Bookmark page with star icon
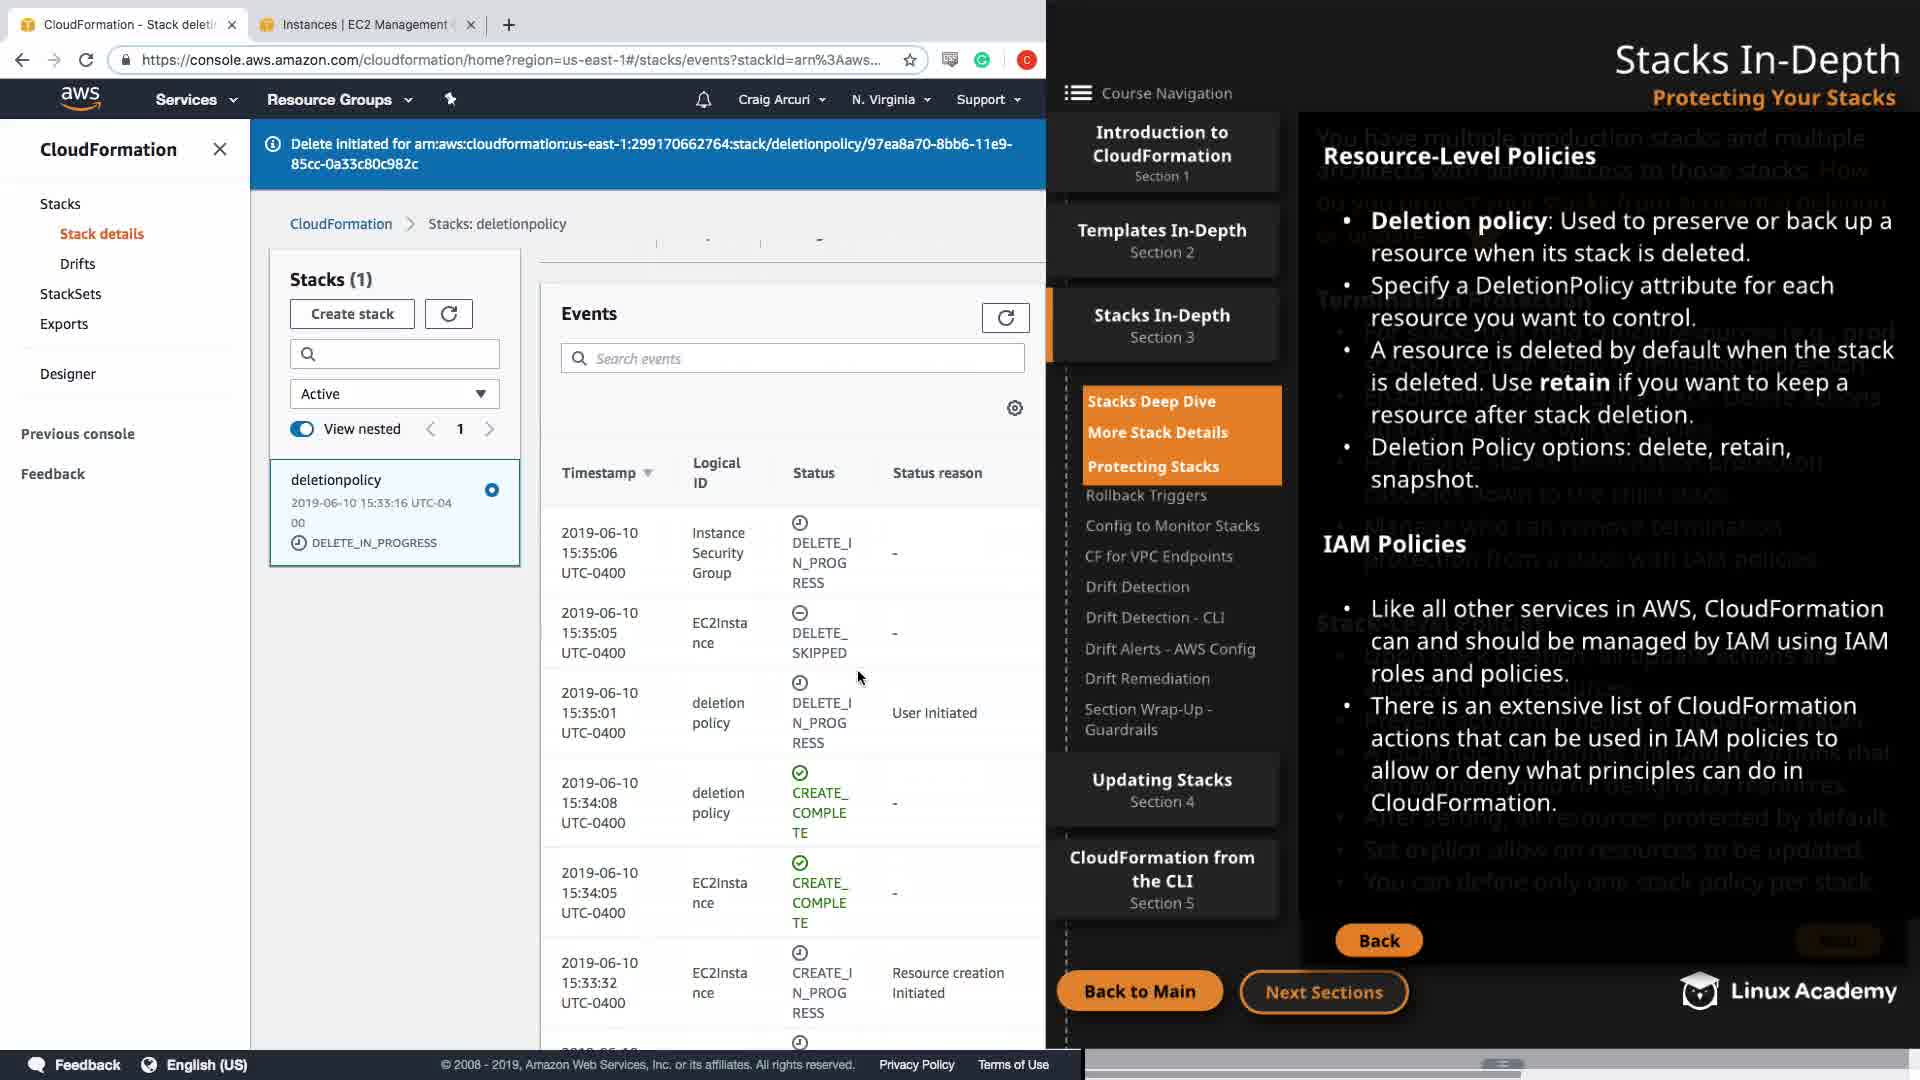Image resolution: width=1920 pixels, height=1080 pixels. [x=909, y=60]
